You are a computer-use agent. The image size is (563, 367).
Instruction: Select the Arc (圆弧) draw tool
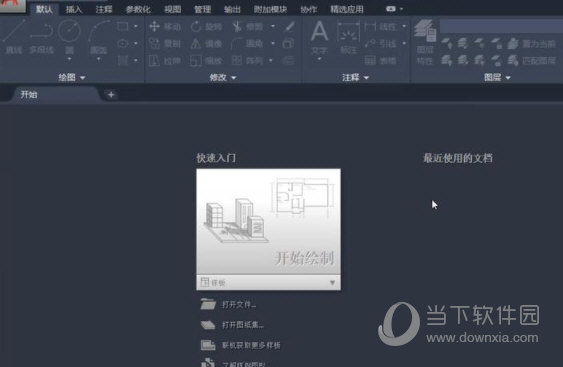coord(98,36)
